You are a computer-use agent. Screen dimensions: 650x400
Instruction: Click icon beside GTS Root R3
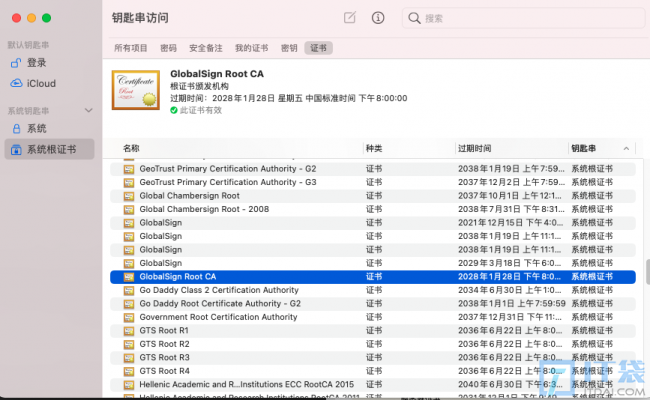coord(129,358)
